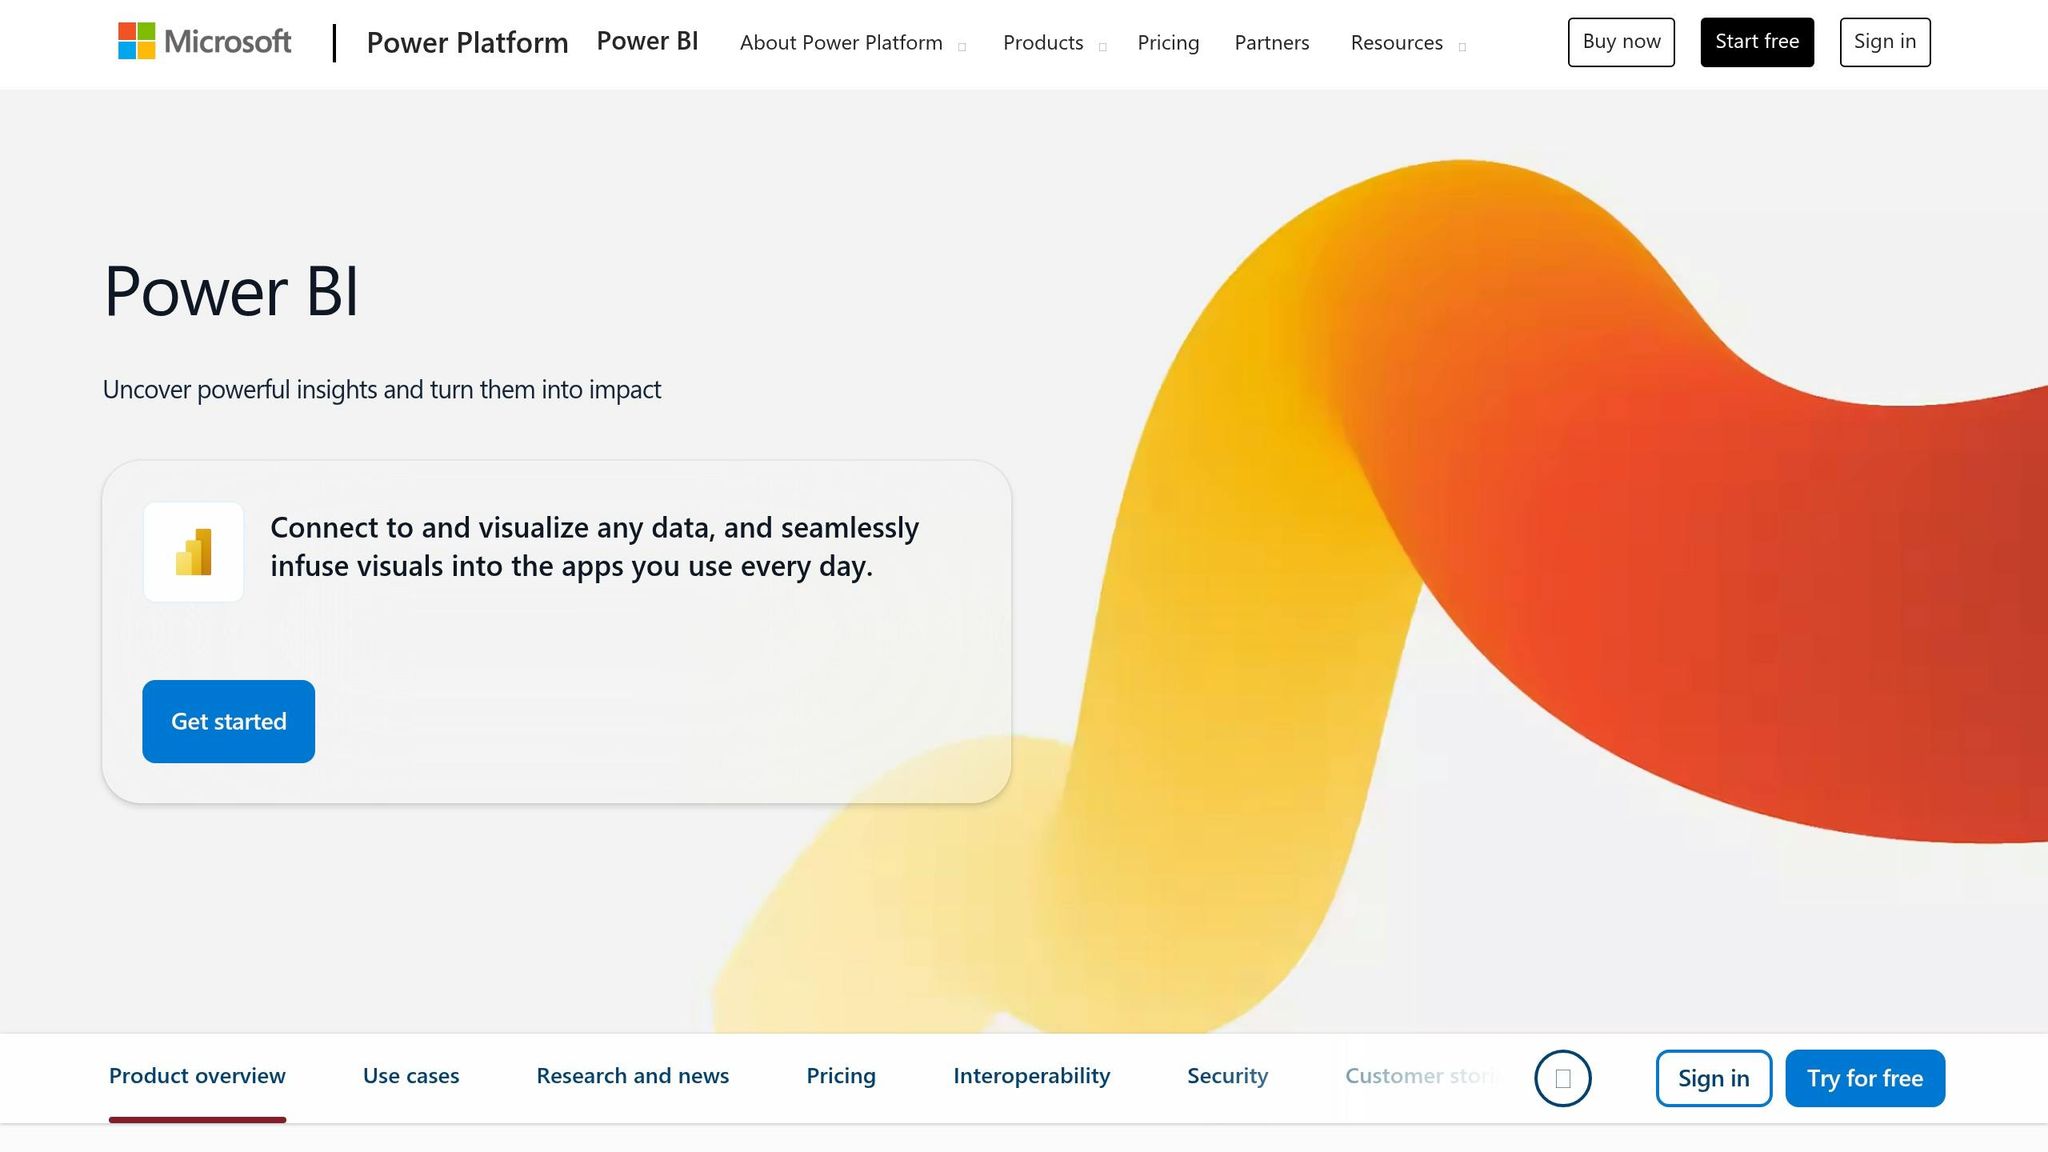The width and height of the screenshot is (2048, 1152).
Task: Click the Try for free button
Action: [1864, 1078]
